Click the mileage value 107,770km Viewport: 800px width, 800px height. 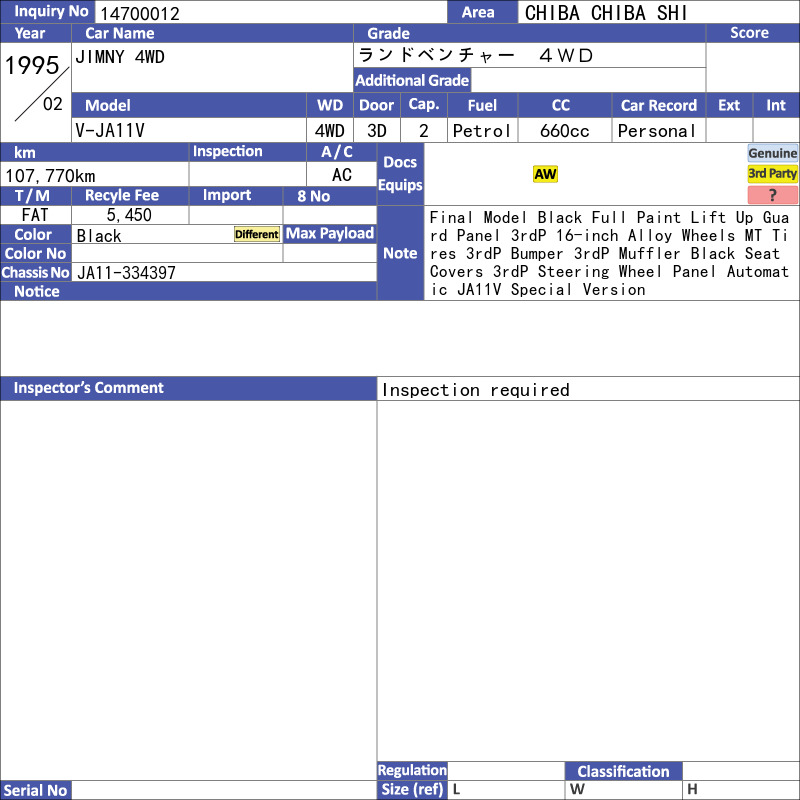pos(50,176)
